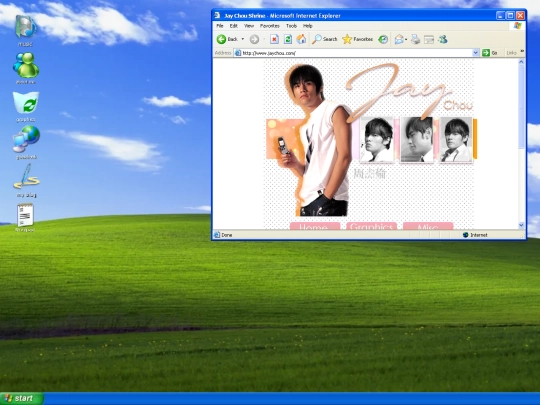Click the Windows start button
Screen dimensions: 540x405
tap(22, 398)
